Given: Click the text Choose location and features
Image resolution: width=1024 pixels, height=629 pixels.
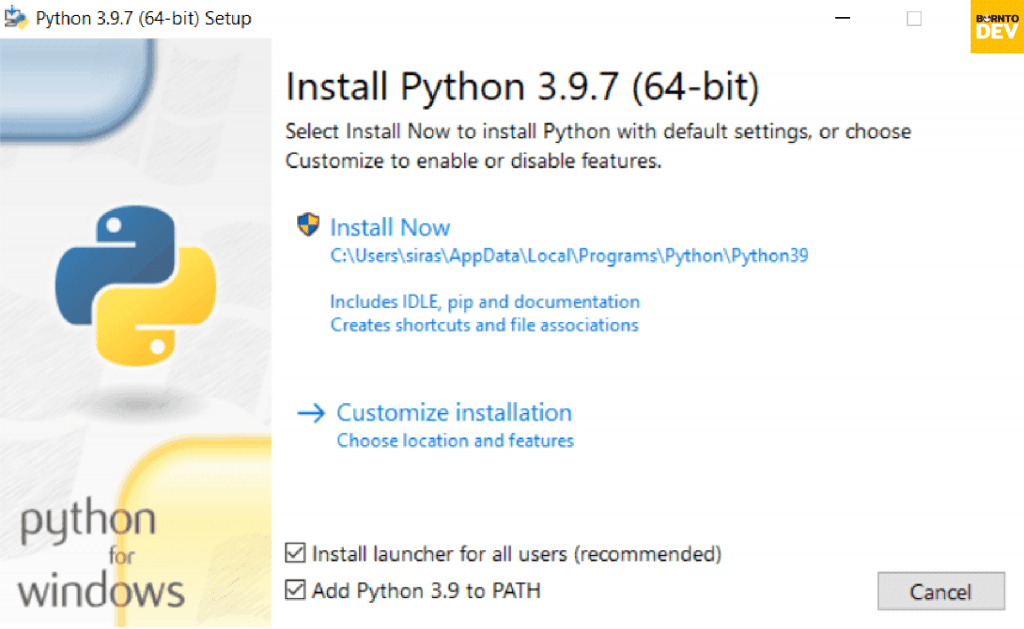Looking at the screenshot, I should pyautogui.click(x=455, y=440).
